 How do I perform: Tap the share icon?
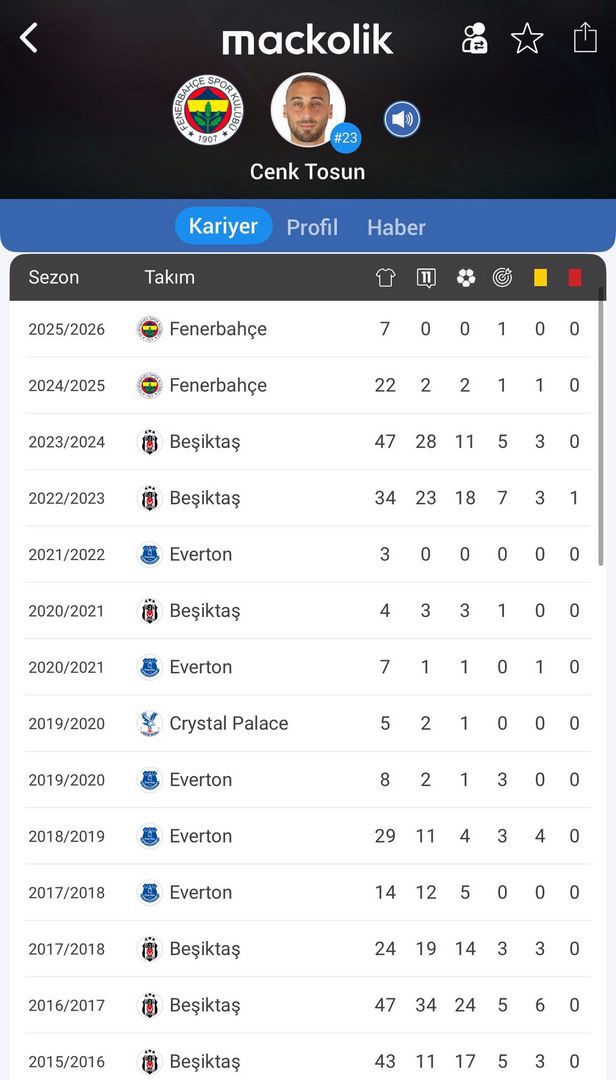point(584,38)
